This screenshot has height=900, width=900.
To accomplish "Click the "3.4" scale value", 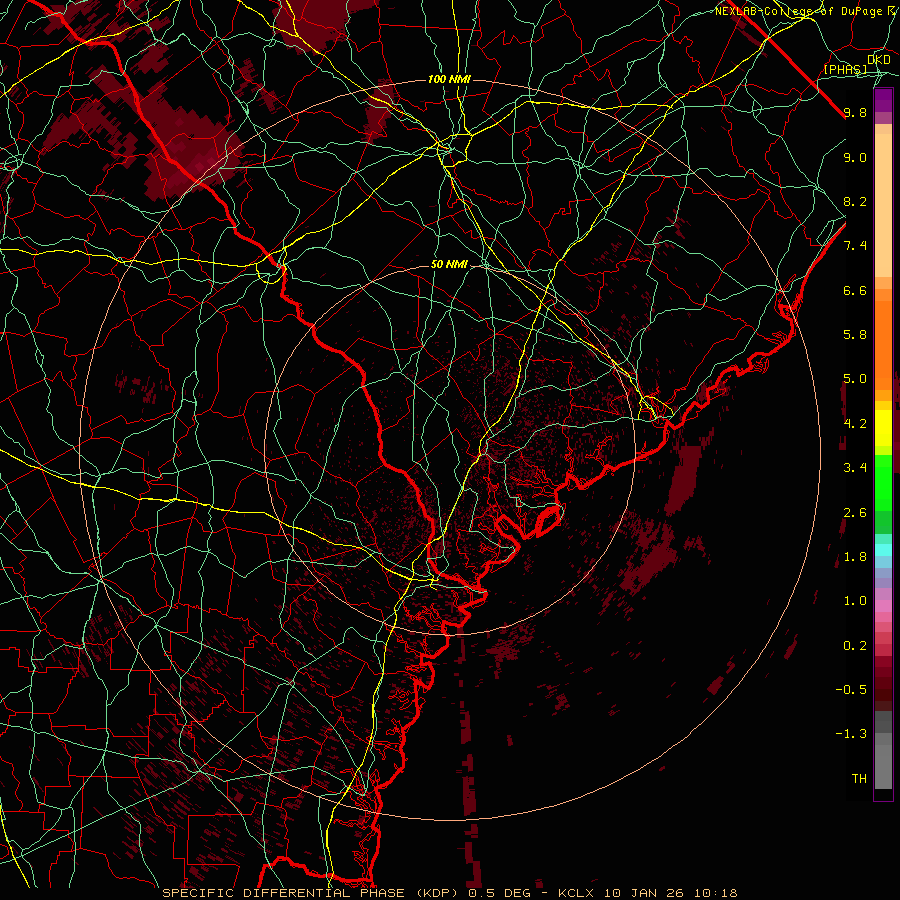I will [855, 468].
